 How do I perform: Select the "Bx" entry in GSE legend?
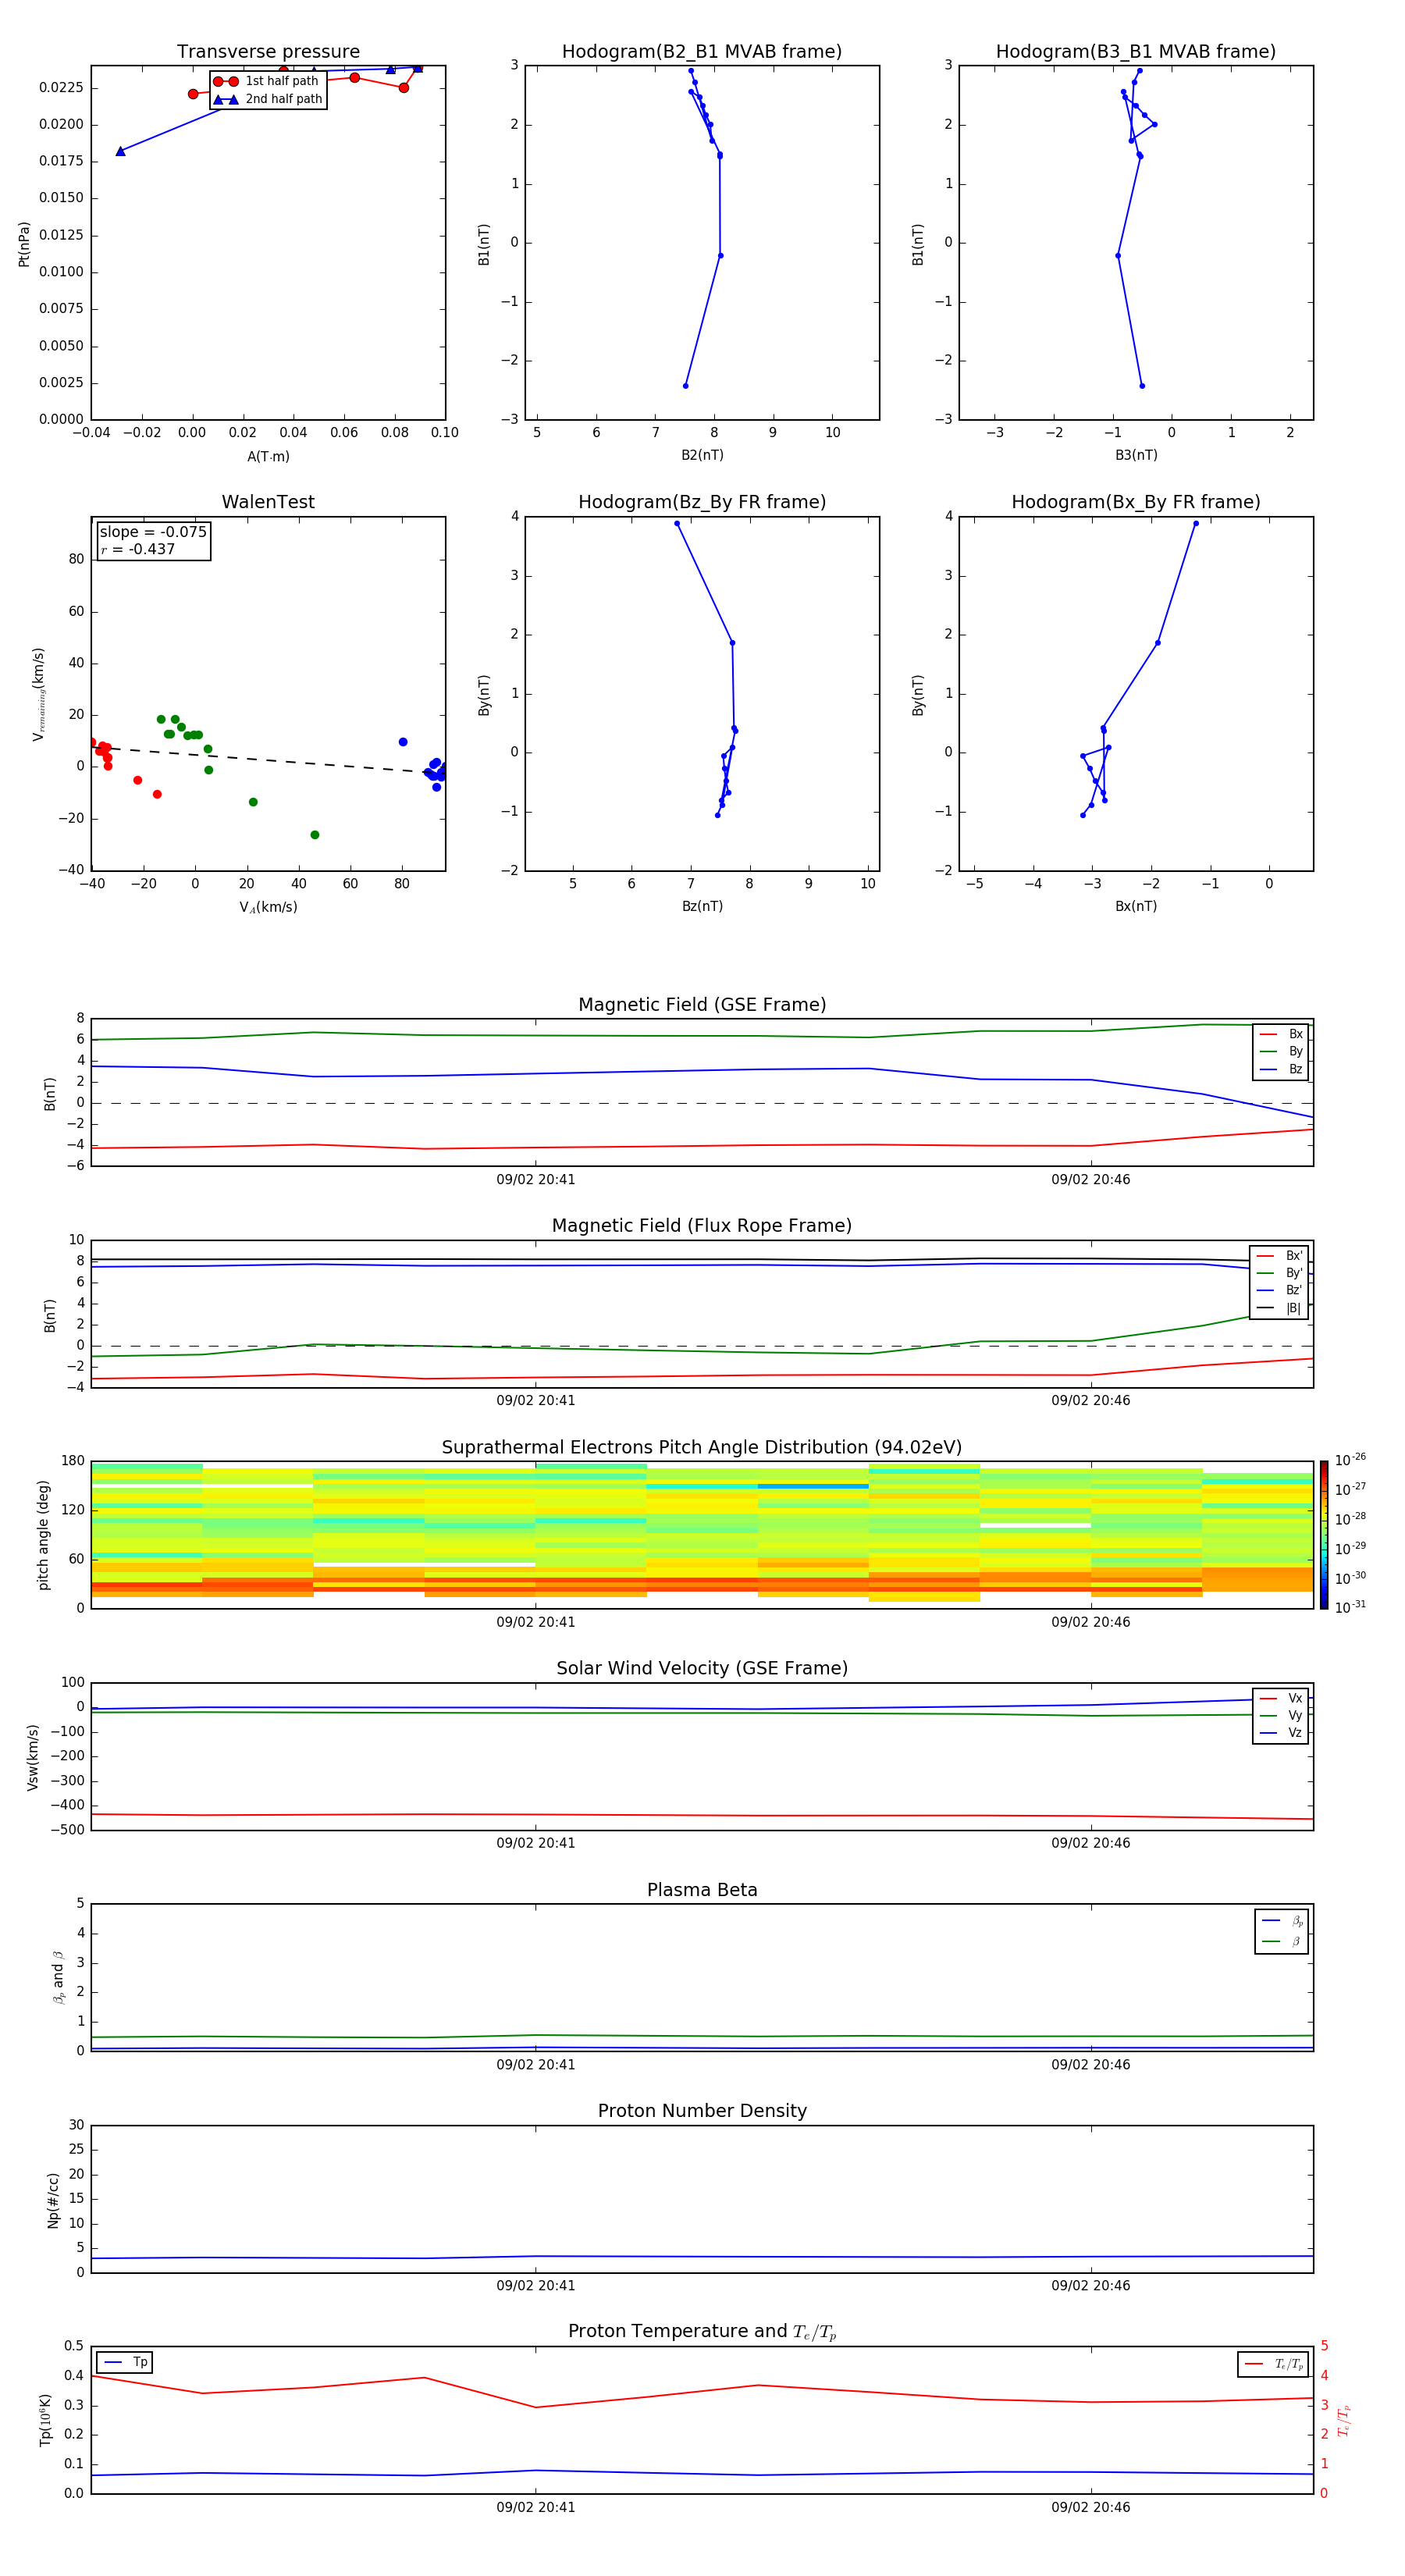click(x=1281, y=1034)
